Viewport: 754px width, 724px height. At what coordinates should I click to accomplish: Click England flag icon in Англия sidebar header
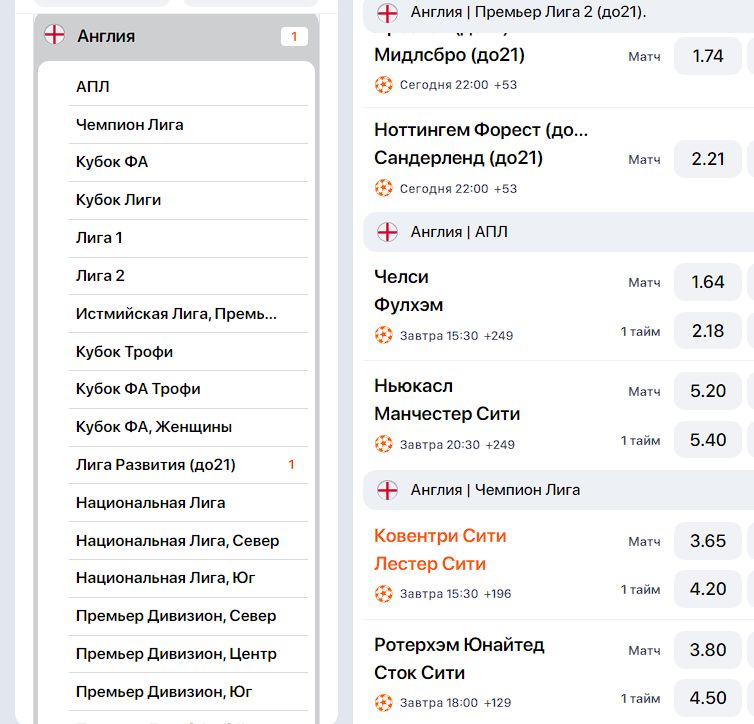[54, 35]
